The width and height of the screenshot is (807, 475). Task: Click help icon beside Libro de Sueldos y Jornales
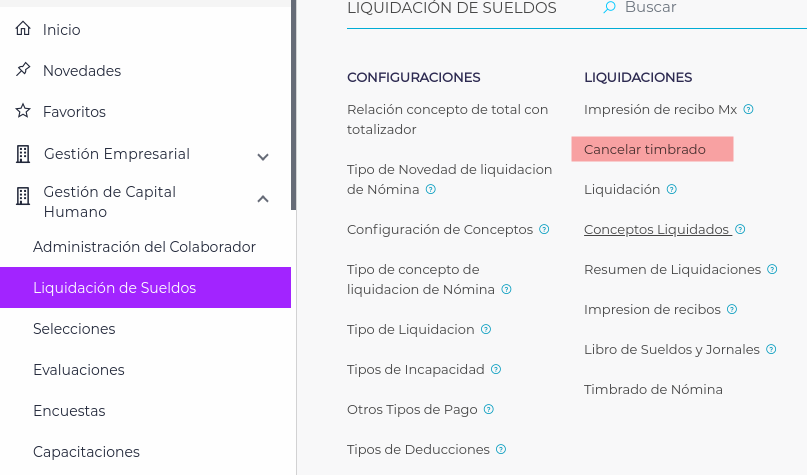tap(771, 349)
